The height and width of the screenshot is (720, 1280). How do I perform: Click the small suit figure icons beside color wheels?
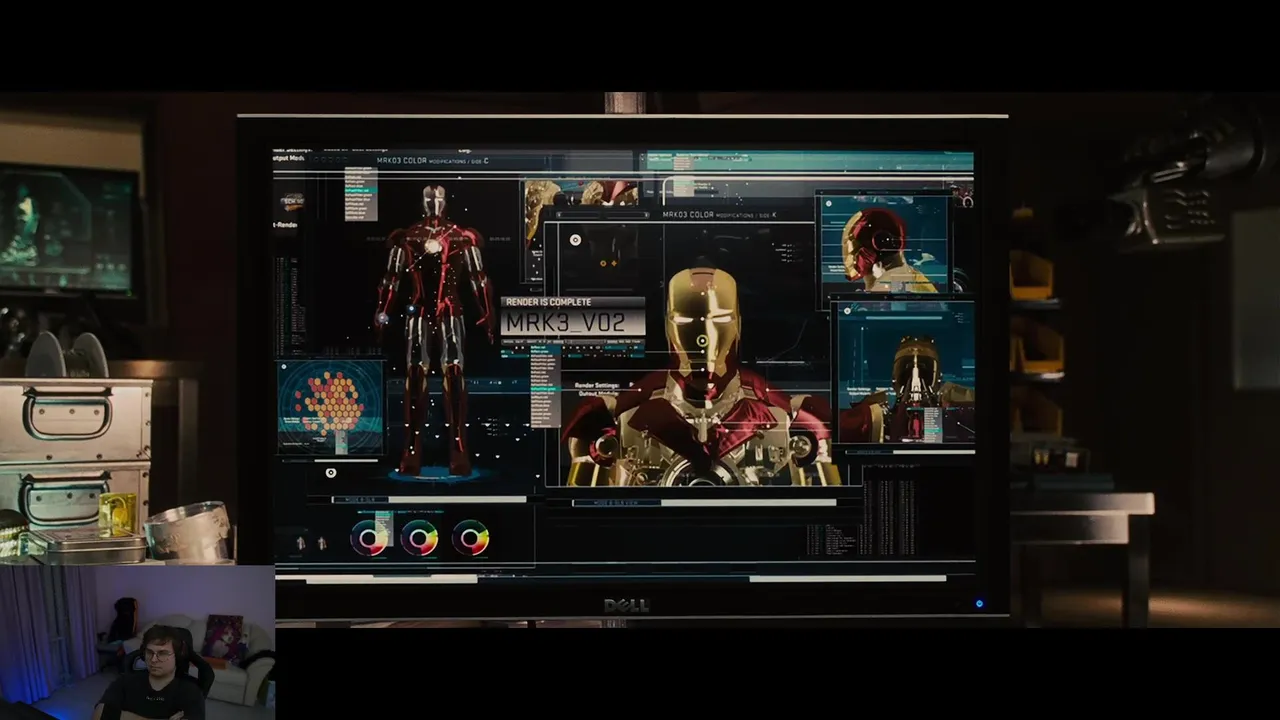[311, 543]
